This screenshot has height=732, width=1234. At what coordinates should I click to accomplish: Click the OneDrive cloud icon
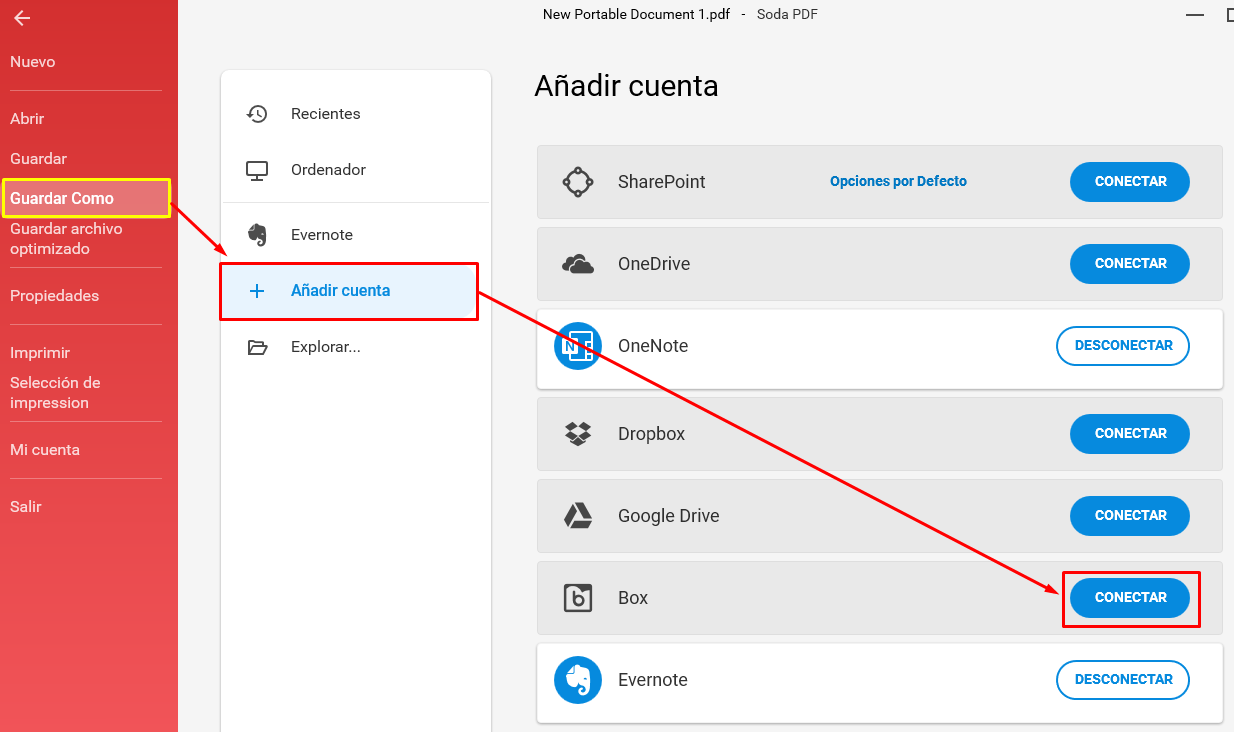[x=578, y=264]
